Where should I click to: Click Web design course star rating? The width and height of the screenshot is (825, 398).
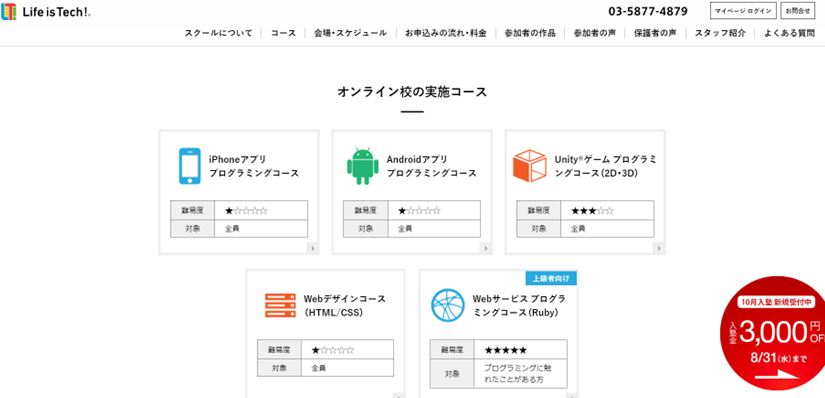pyautogui.click(x=333, y=350)
